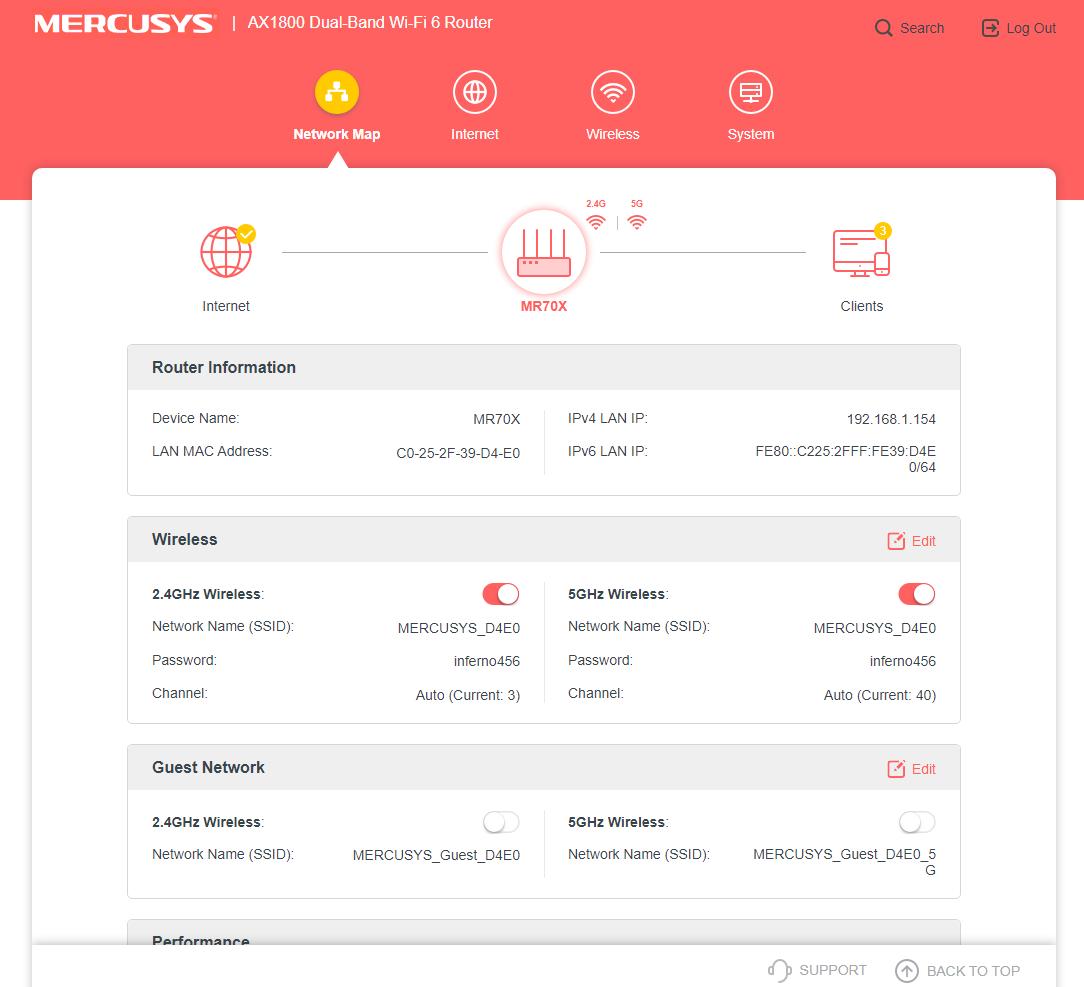Click the 5G Wi-Fi signal icon
1084x987 pixels.
[x=637, y=222]
